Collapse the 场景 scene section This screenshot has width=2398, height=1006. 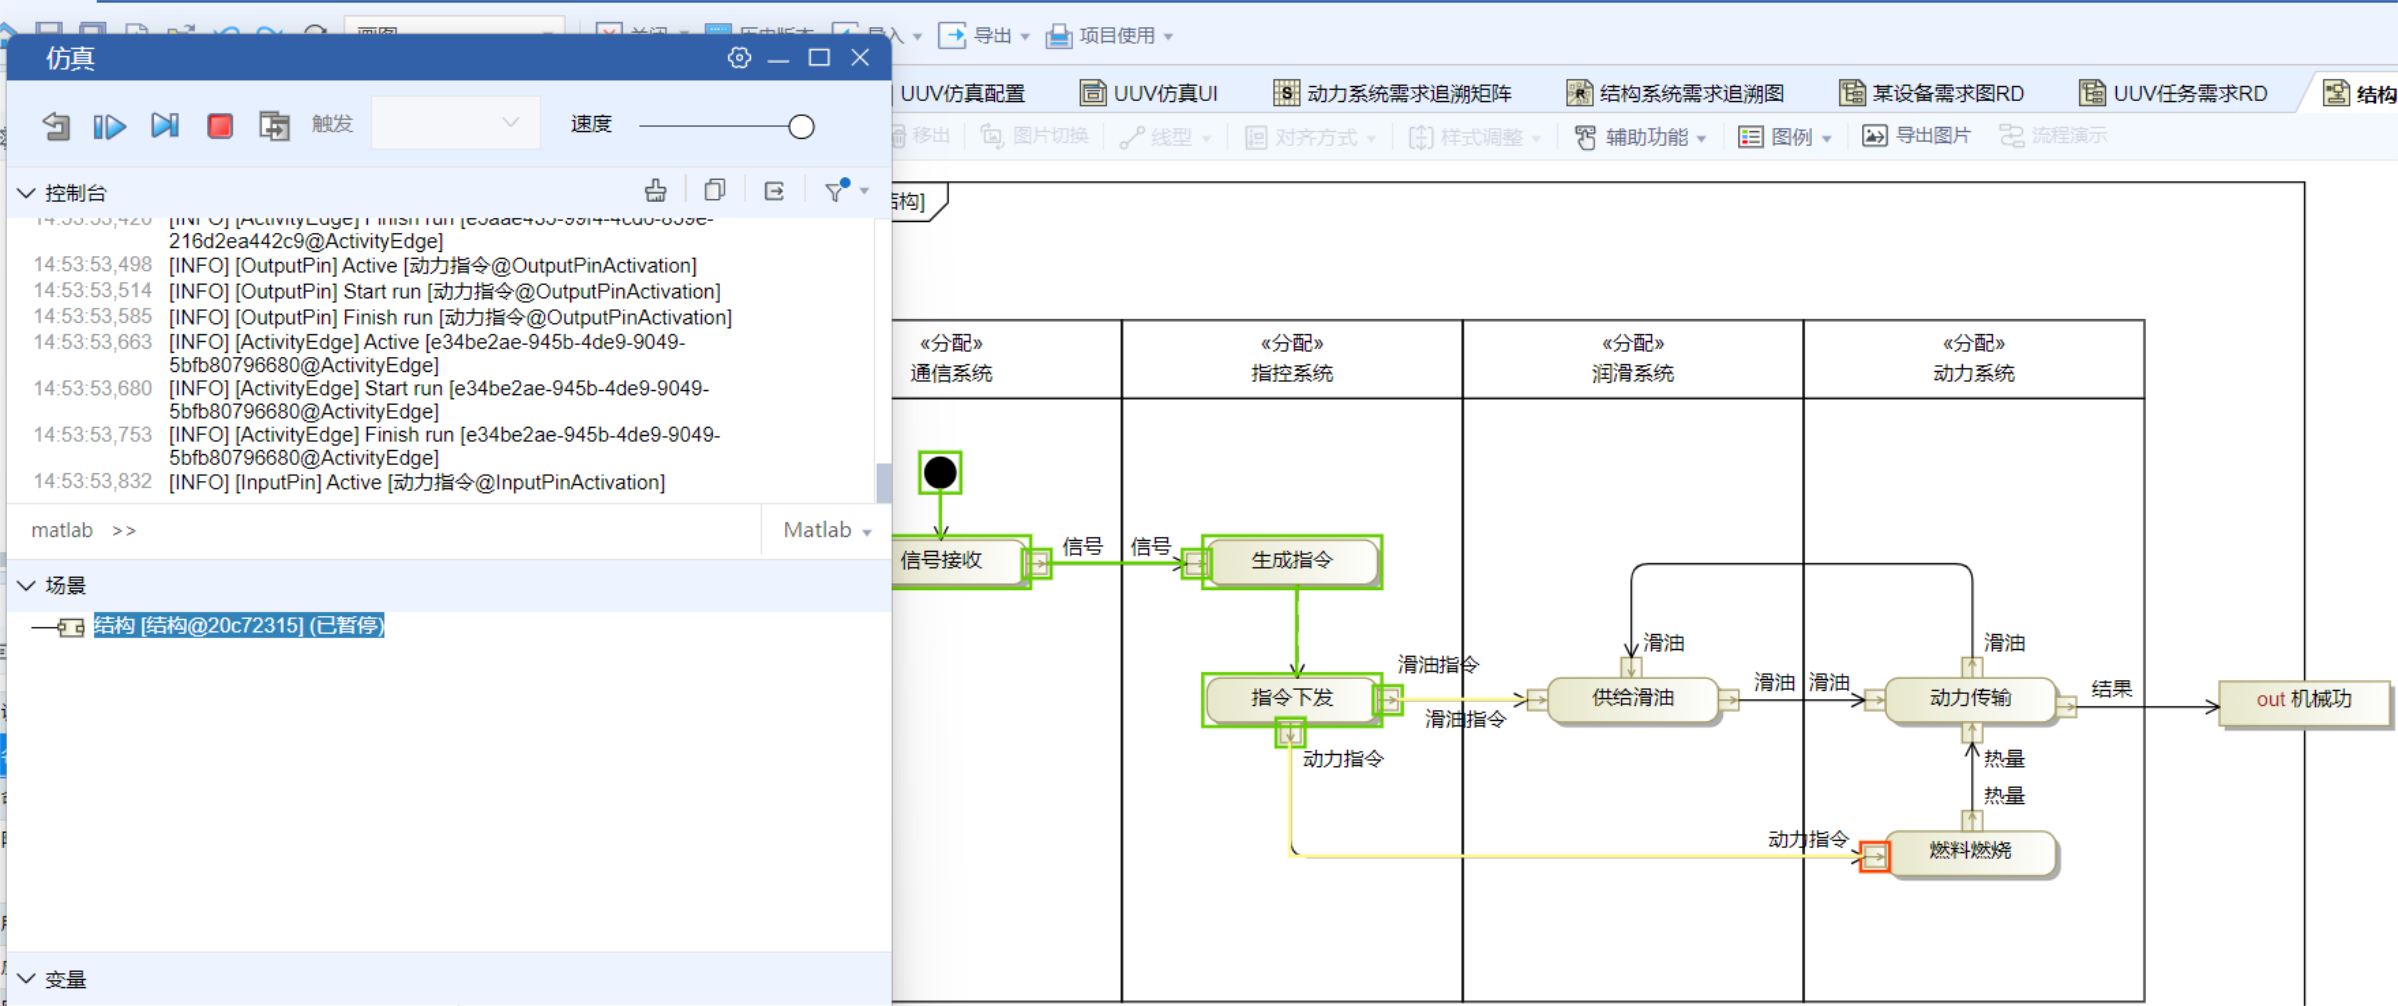(x=27, y=585)
